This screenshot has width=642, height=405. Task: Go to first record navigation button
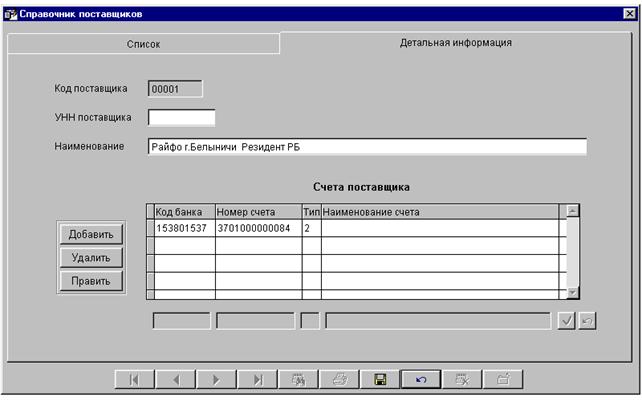(x=134, y=379)
